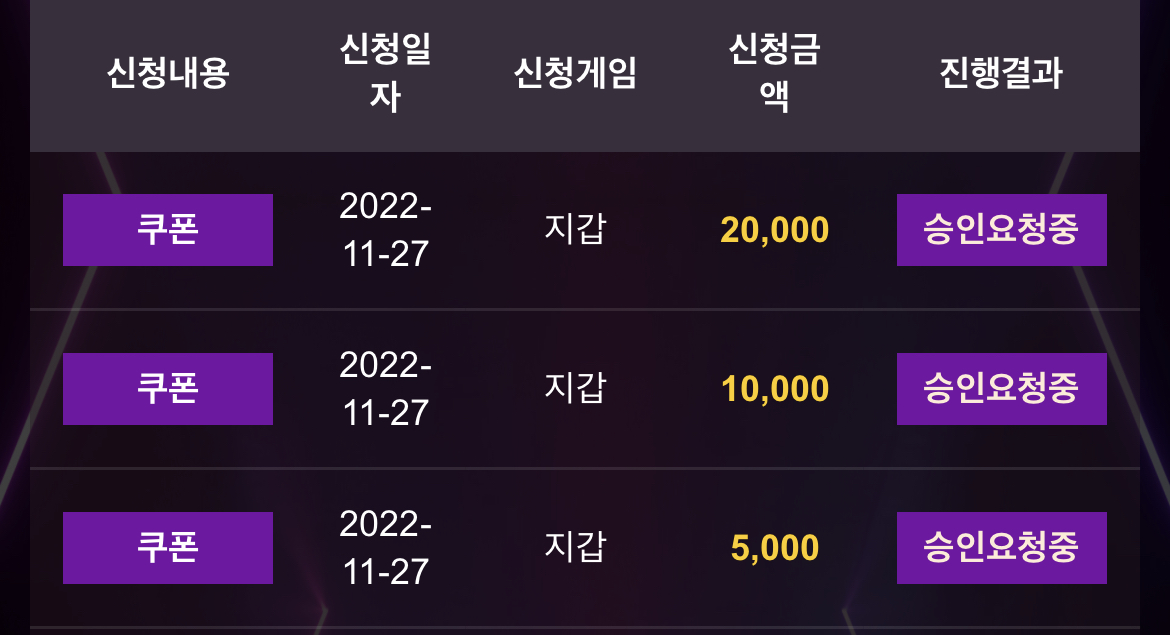This screenshot has height=635, width=1170.
Task: Select 승인요청중 status for the 20,000 request
Action: pyautogui.click(x=1001, y=230)
